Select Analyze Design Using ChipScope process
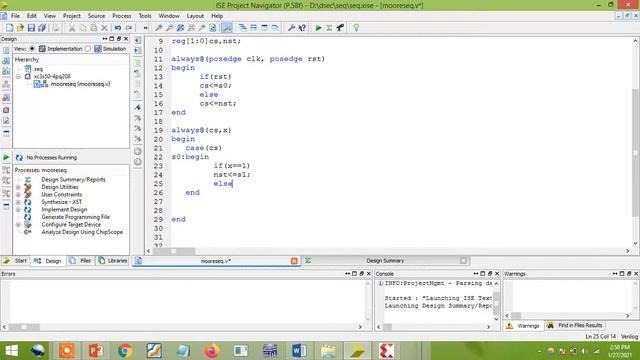 coord(82,232)
